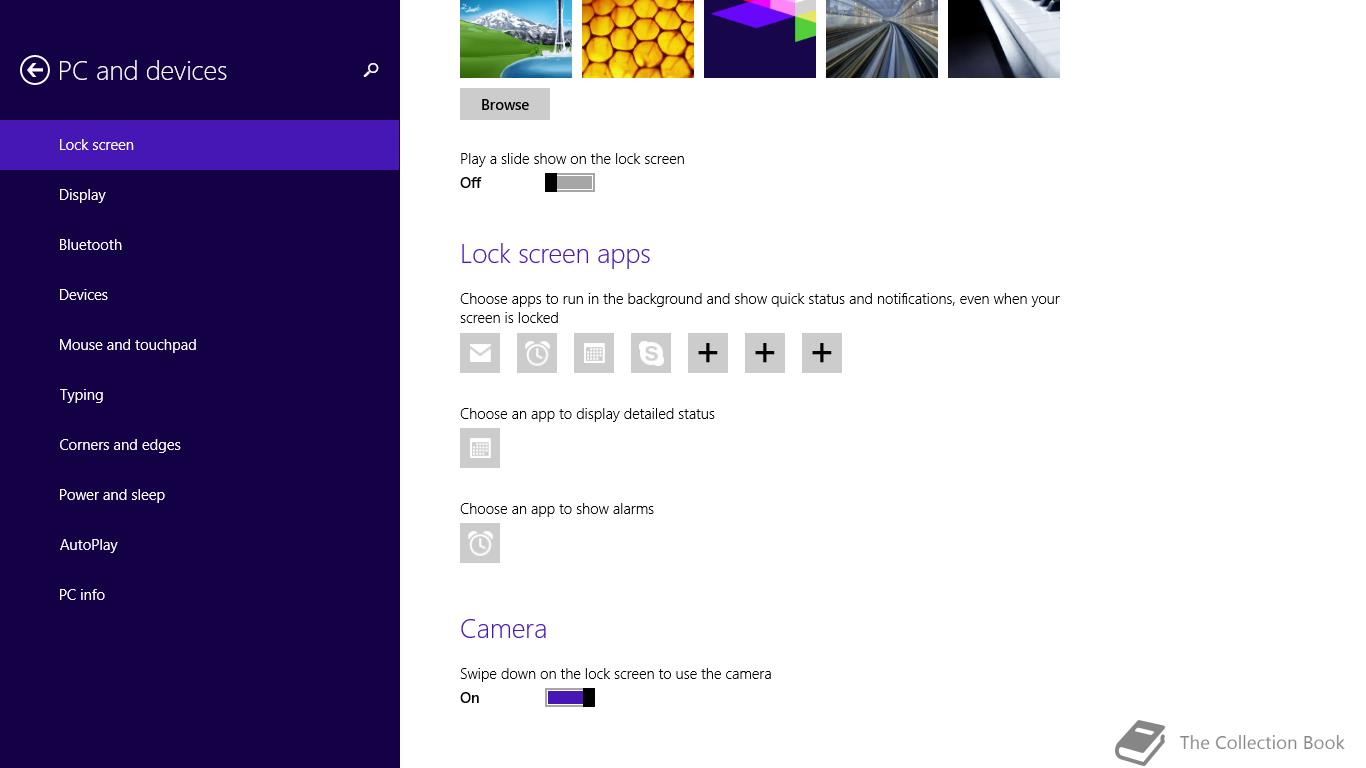This screenshot has width=1366, height=768.
Task: Choose the railway tunnel lock screen thumbnail
Action: click(882, 39)
